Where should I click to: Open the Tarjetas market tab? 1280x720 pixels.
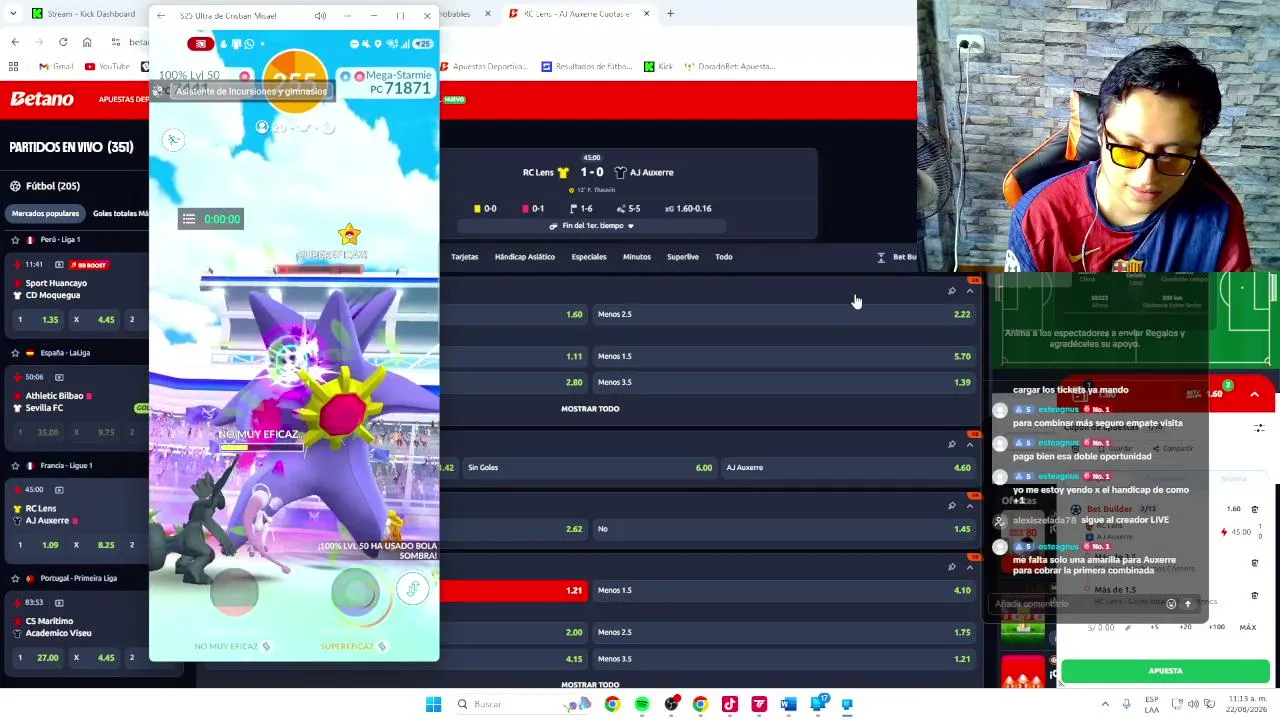point(464,257)
